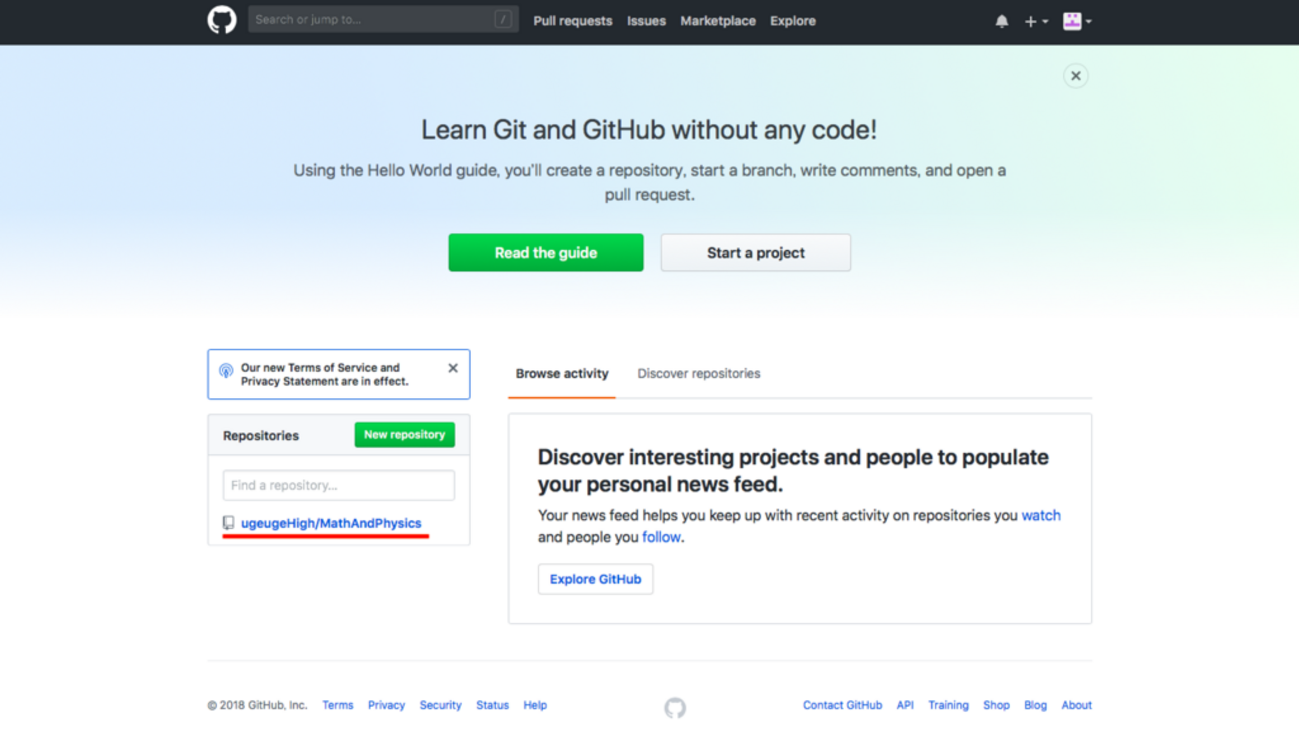Open the Blog footer link

1035,705
